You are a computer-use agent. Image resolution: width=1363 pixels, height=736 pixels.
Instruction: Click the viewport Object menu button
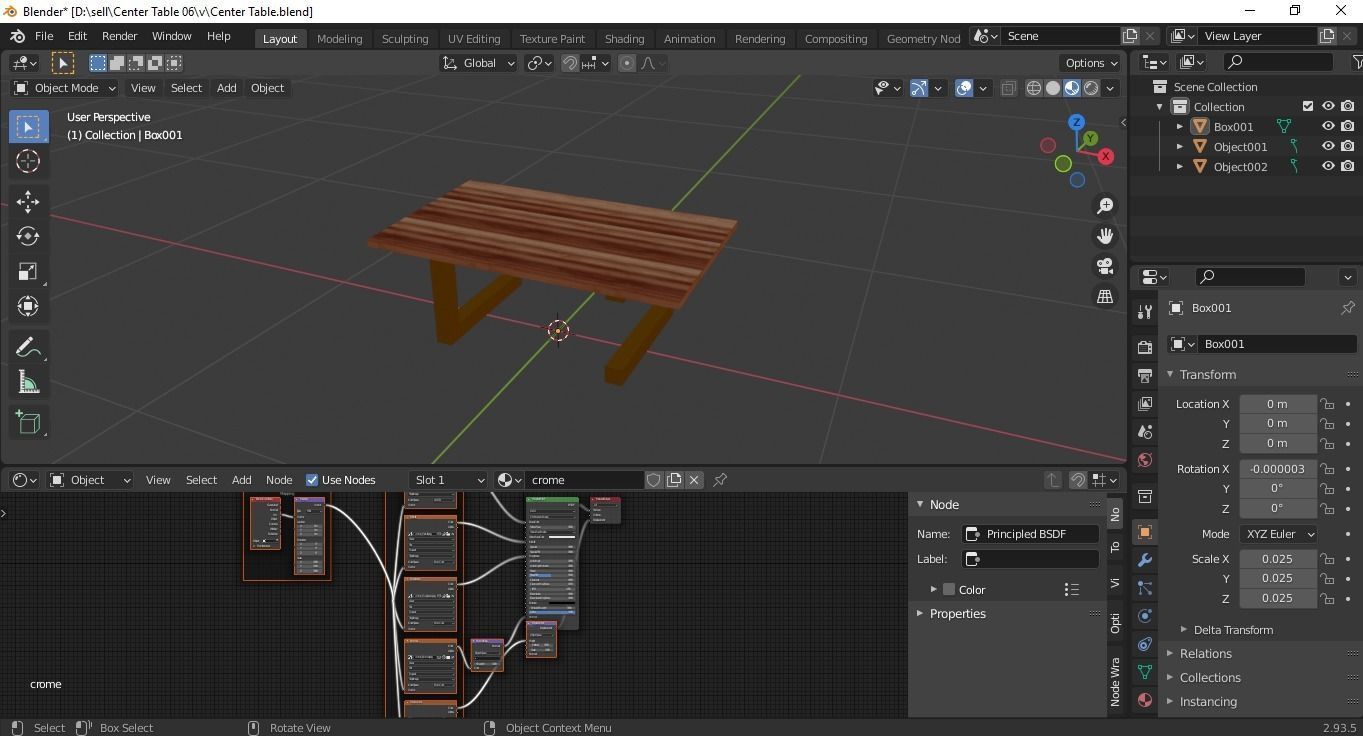[267, 88]
